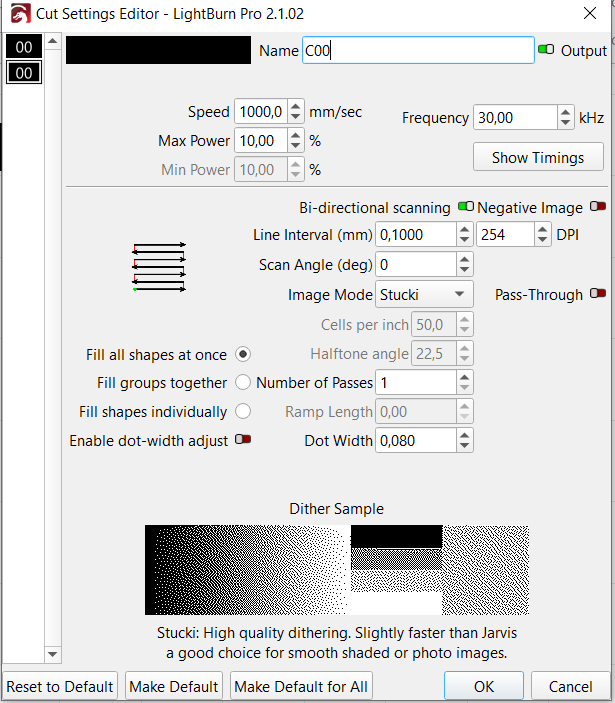
Task: Click the Dither Sample preview image
Action: click(337, 570)
